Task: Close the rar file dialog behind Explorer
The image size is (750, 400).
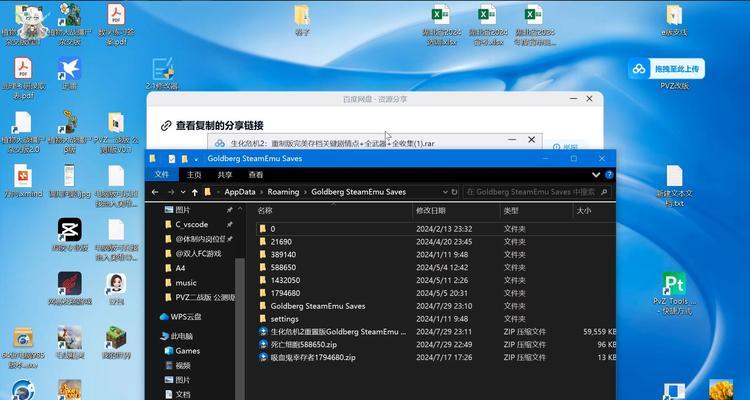Action: [531, 140]
